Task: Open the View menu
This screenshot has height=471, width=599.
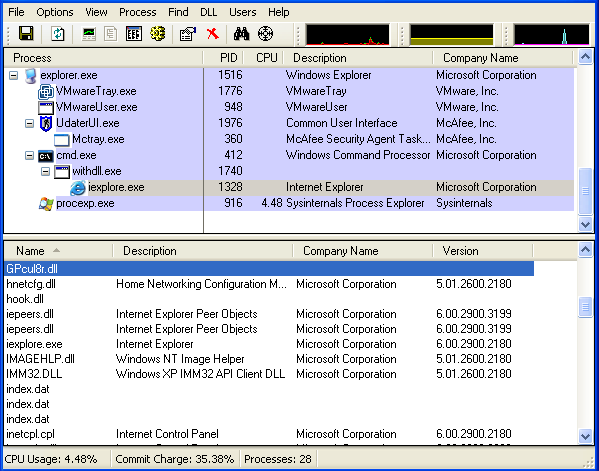Action: [x=96, y=12]
